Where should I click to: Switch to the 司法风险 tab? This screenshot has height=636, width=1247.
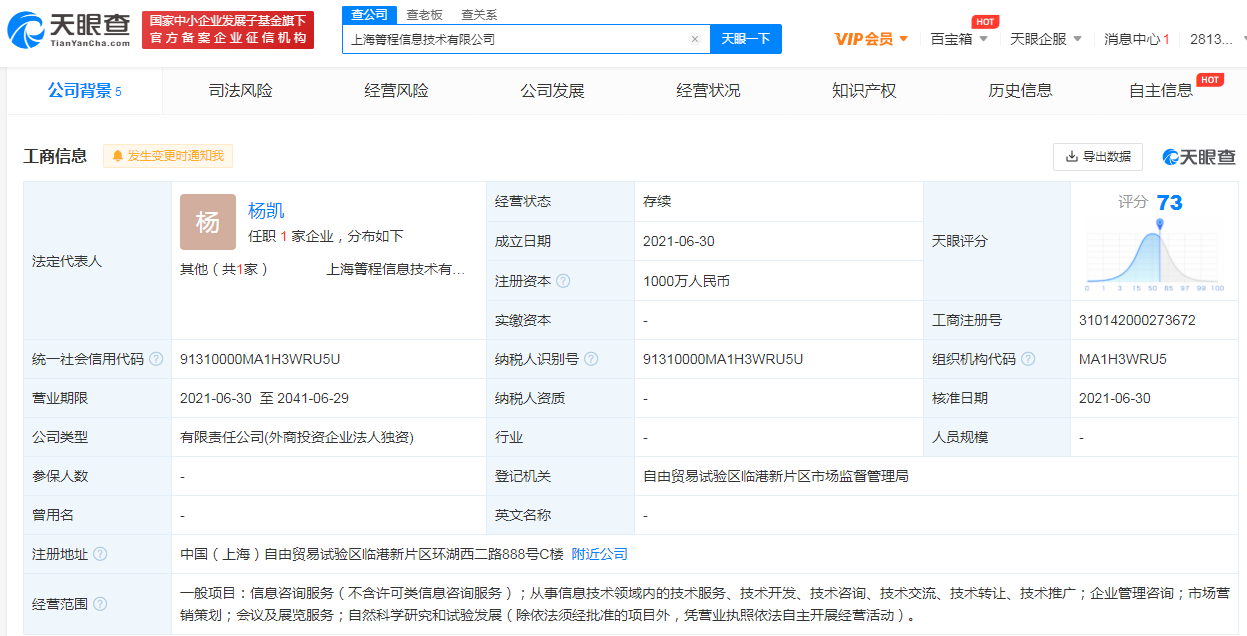coord(240,91)
